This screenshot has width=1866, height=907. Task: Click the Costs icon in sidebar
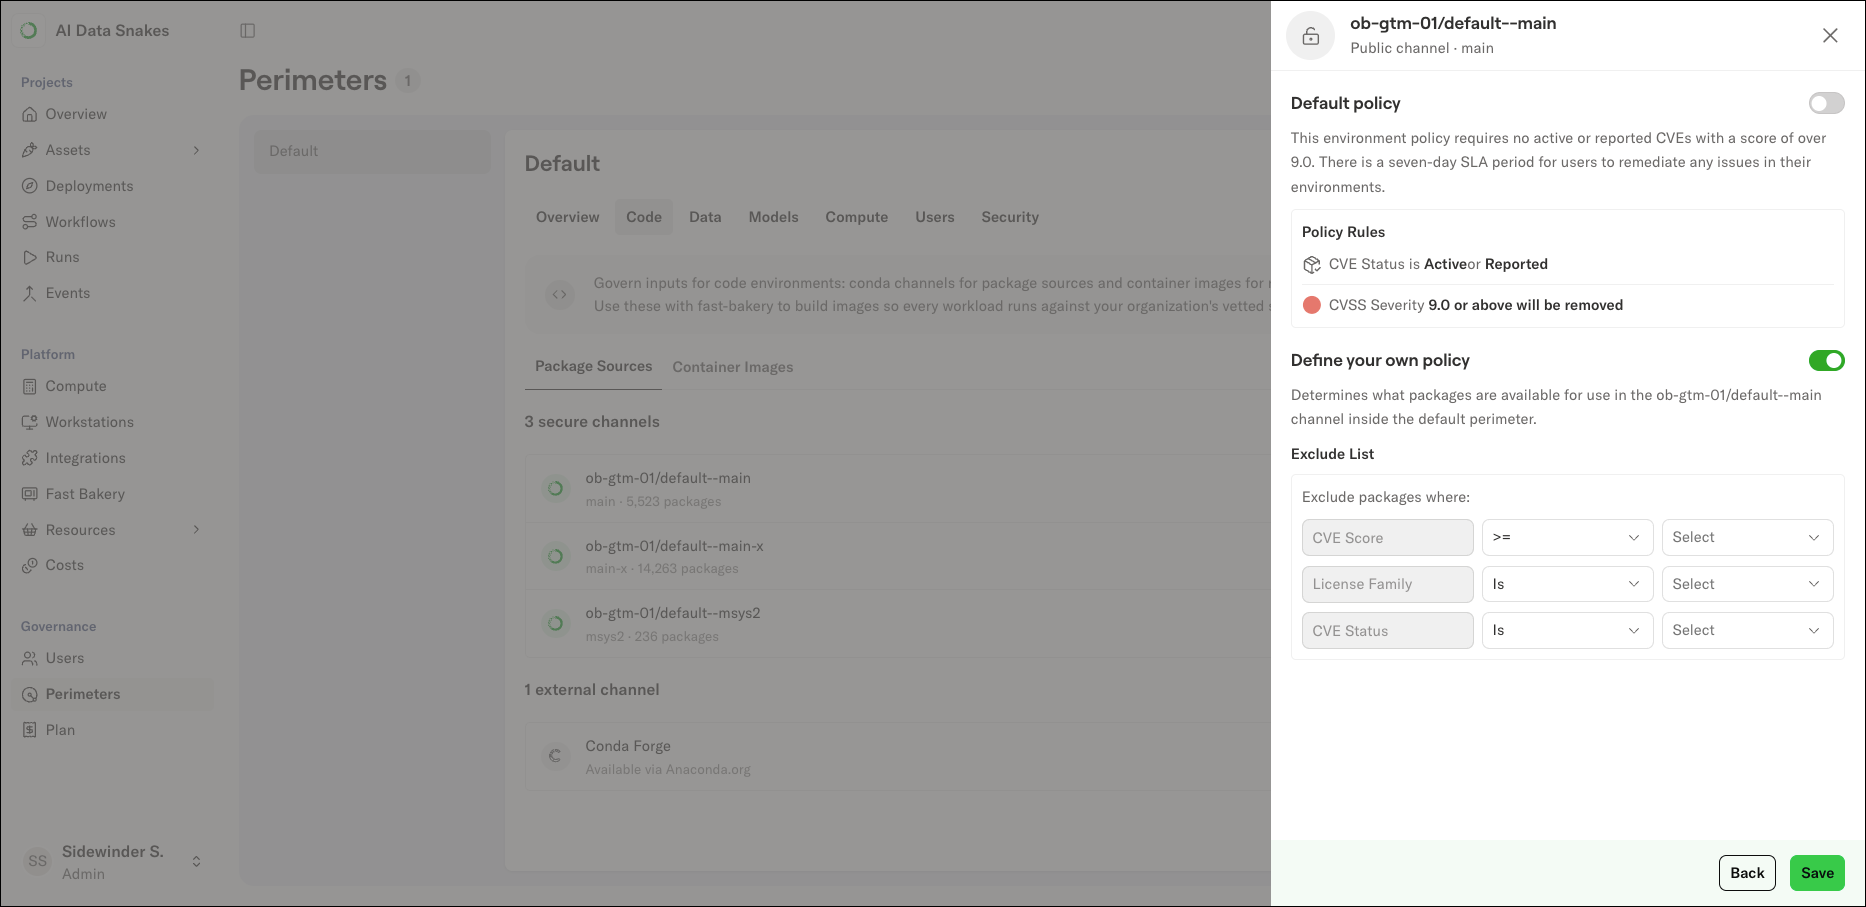[30, 565]
